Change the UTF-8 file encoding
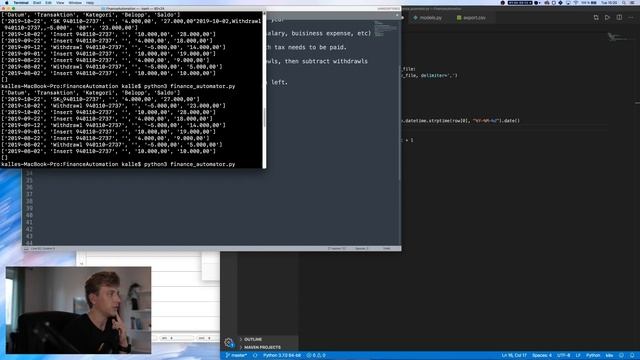Viewport: 640px width, 360px height. (x=563, y=356)
